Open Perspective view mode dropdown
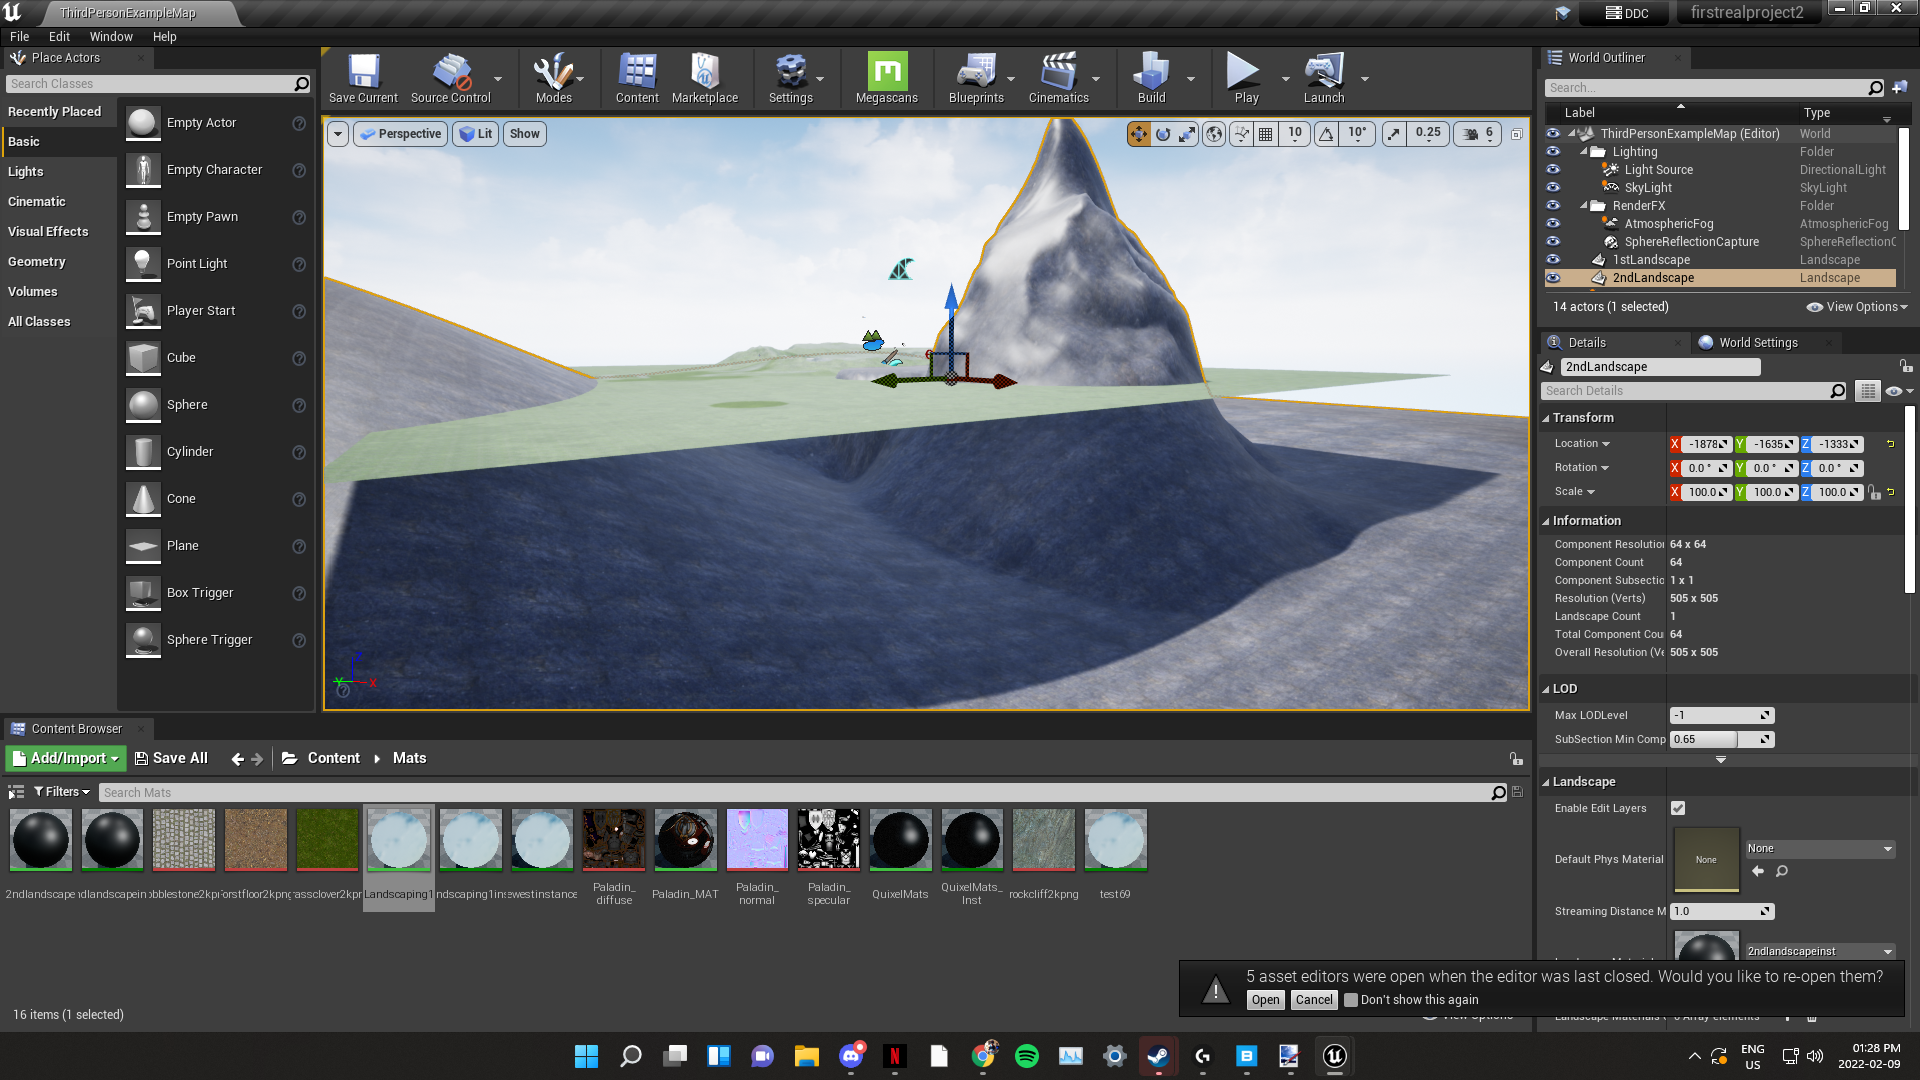 400,134
